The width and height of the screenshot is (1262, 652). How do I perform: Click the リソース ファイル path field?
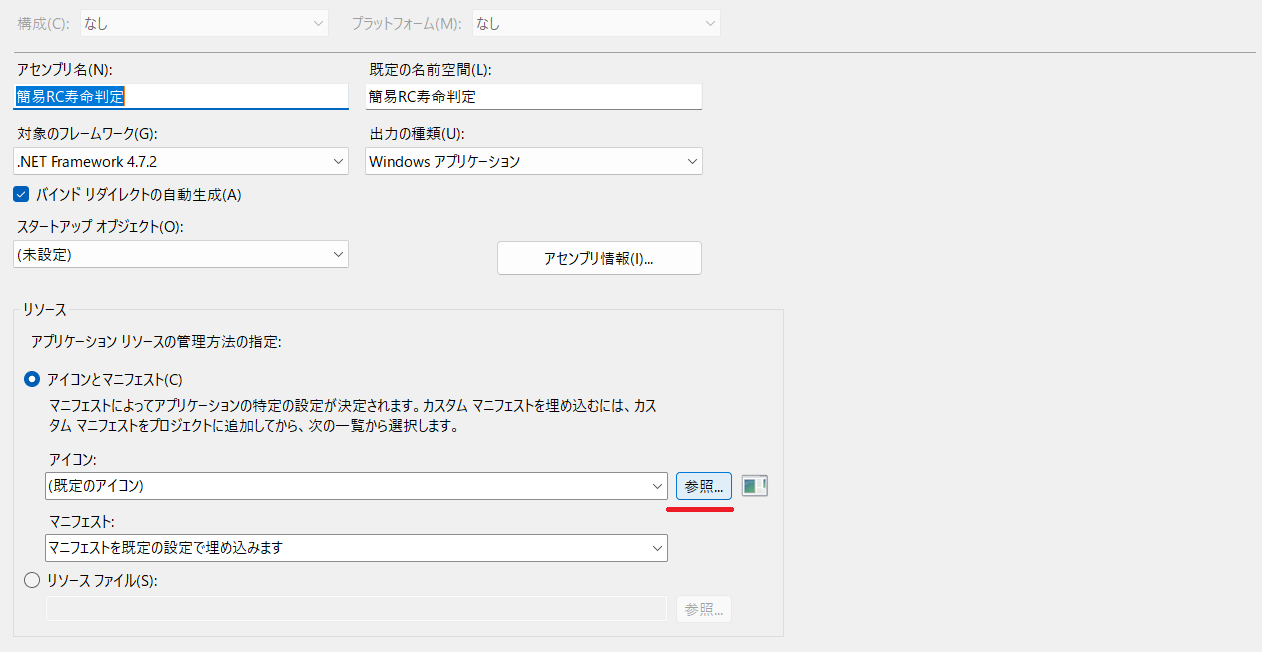356,609
